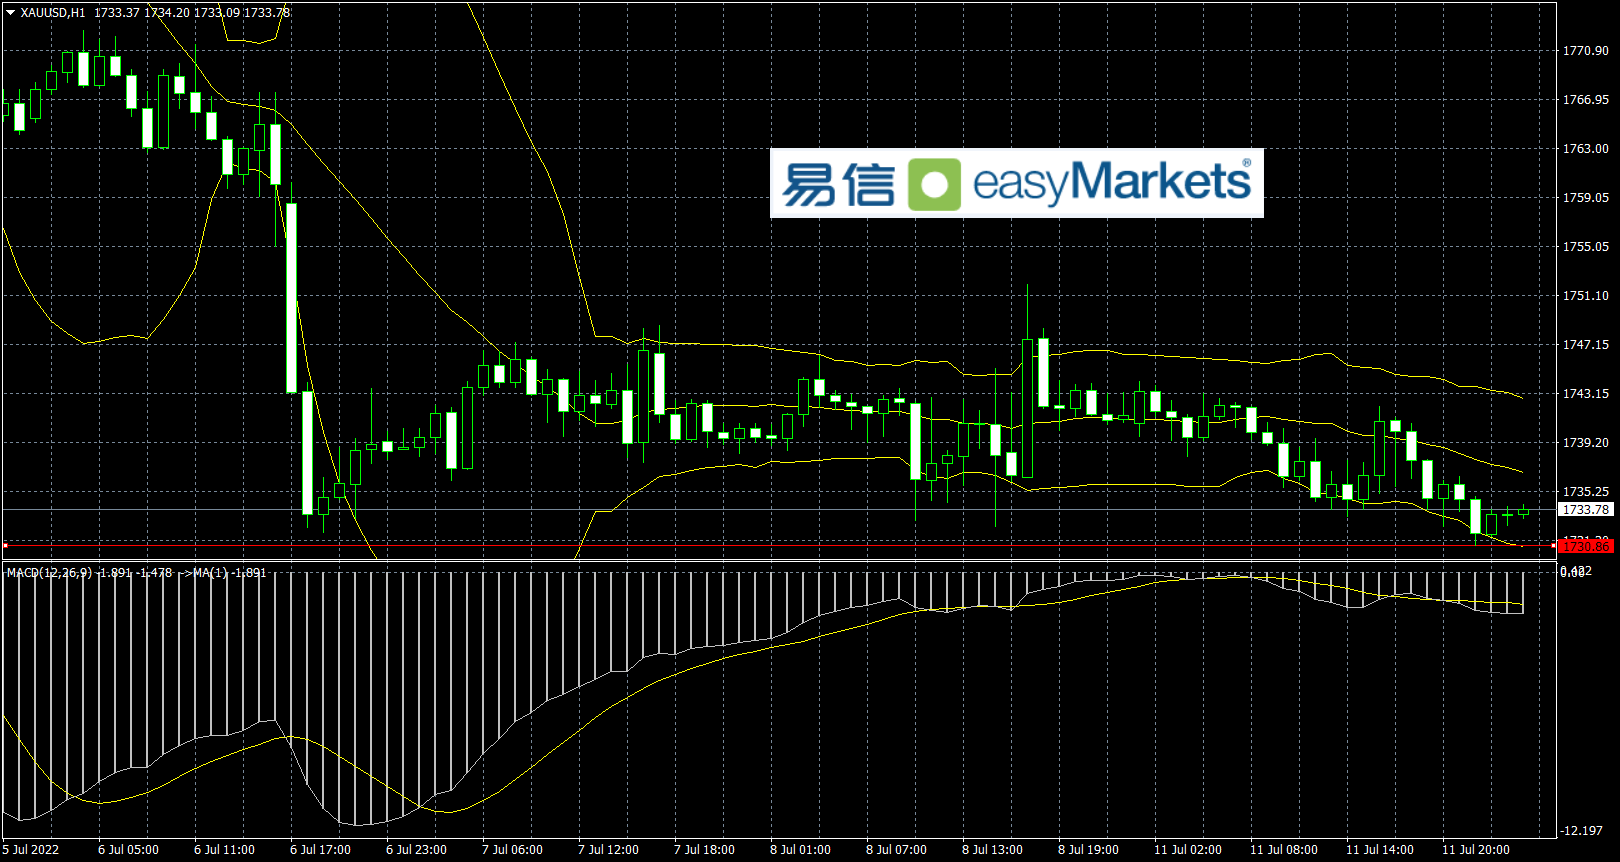The image size is (1620, 862).
Task: Click the 1739.20 price axis label
Action: click(1586, 443)
